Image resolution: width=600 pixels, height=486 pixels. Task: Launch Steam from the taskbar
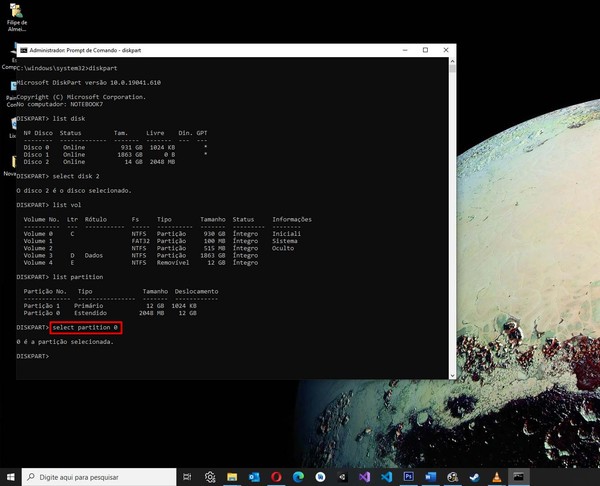[x=473, y=477]
